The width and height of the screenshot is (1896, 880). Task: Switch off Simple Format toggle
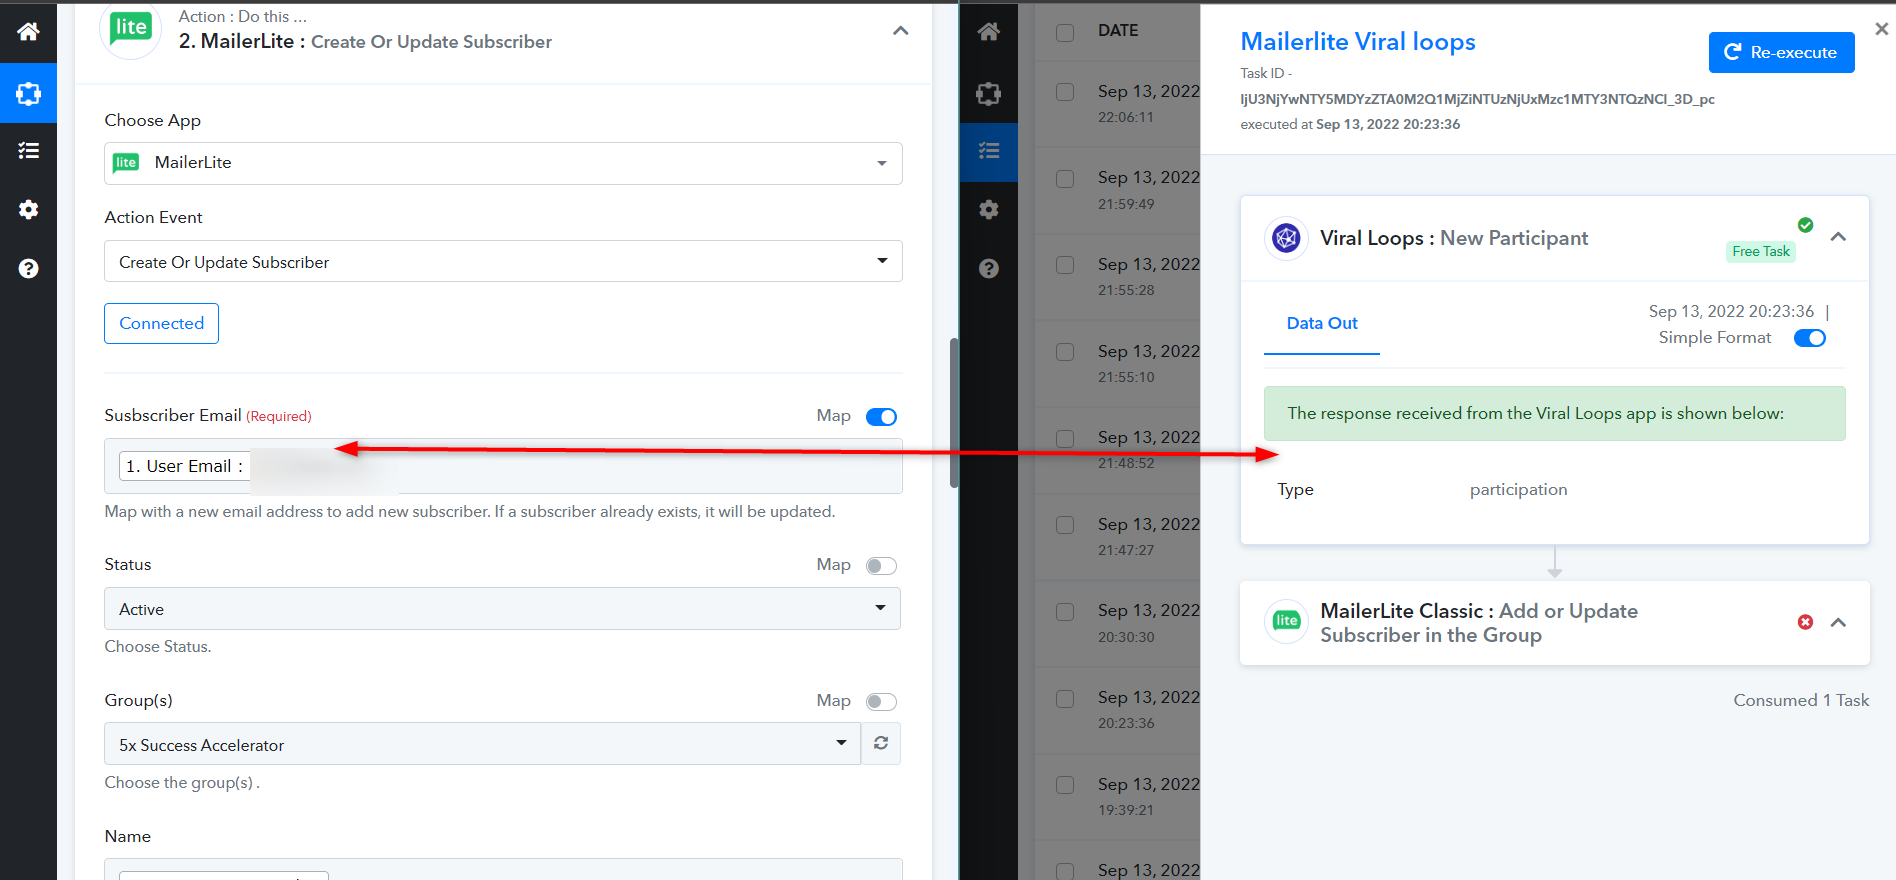tap(1810, 338)
